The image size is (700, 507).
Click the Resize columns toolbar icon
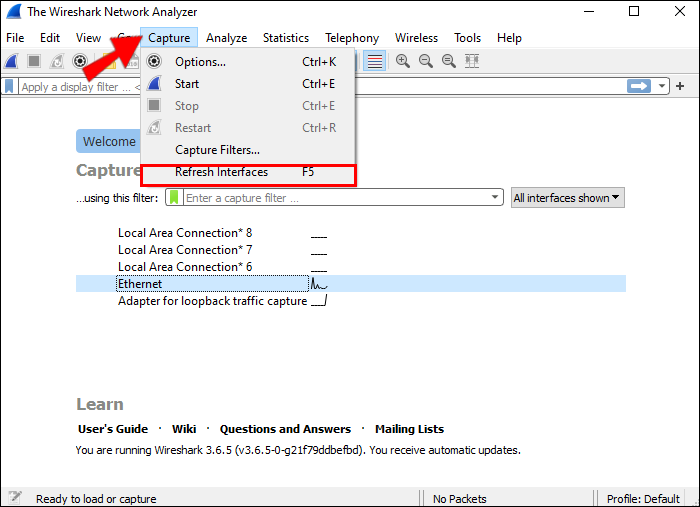(x=471, y=61)
